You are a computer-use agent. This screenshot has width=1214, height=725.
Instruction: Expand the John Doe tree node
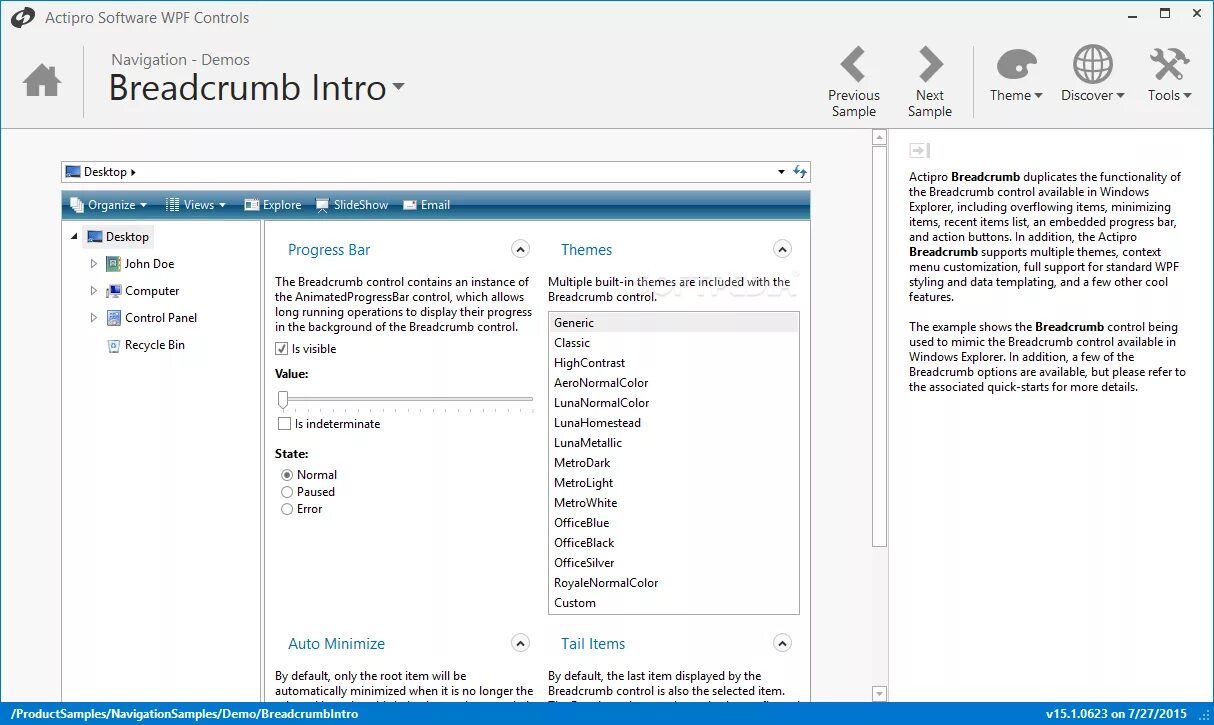click(94, 264)
